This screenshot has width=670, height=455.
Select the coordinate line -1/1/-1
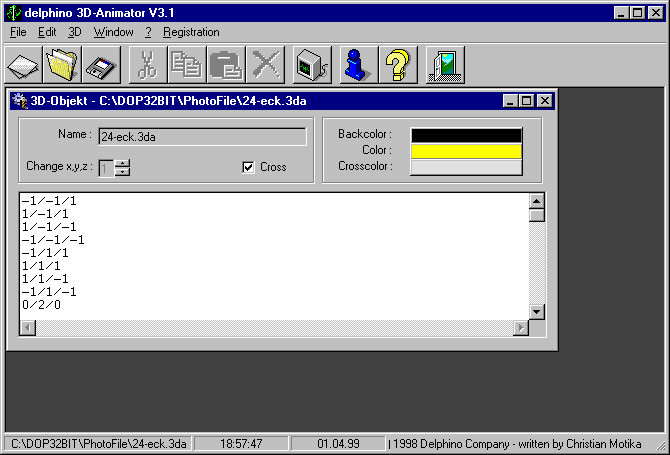(49, 292)
